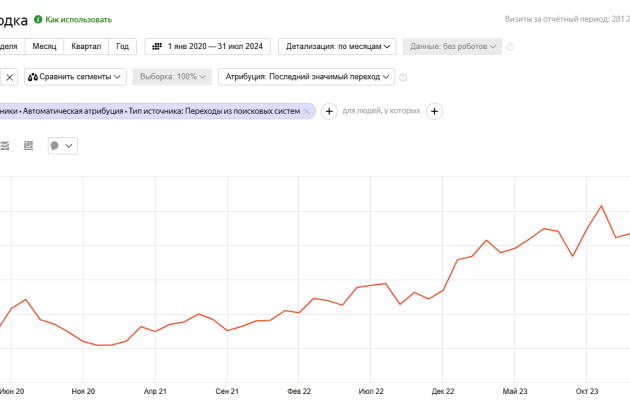Open 'Данные: без роботов' dropdown

coord(450,46)
